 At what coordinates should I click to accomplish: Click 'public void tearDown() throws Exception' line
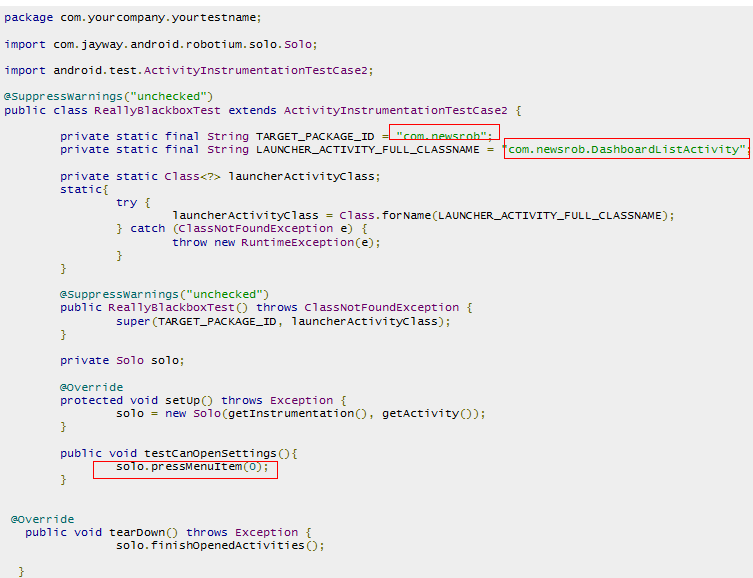tap(168, 532)
